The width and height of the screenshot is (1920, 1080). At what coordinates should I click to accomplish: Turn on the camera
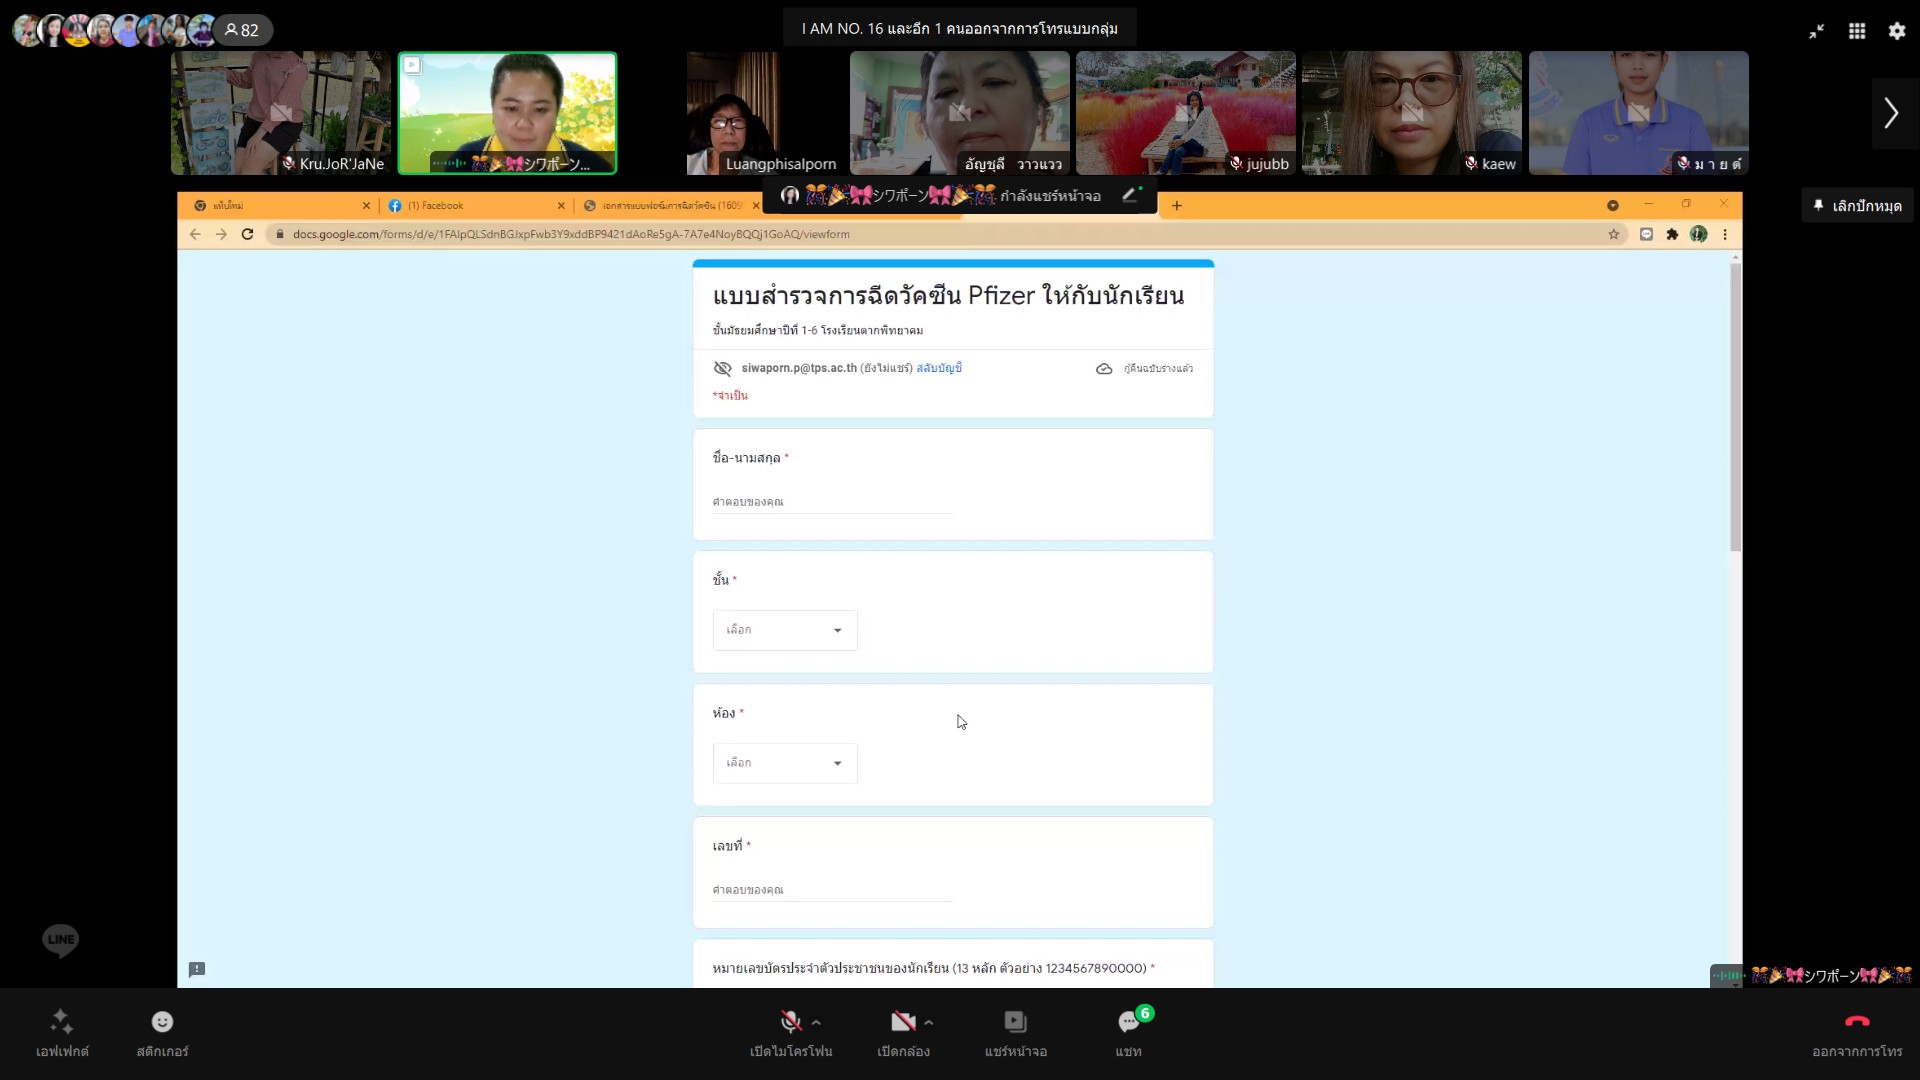(903, 1021)
